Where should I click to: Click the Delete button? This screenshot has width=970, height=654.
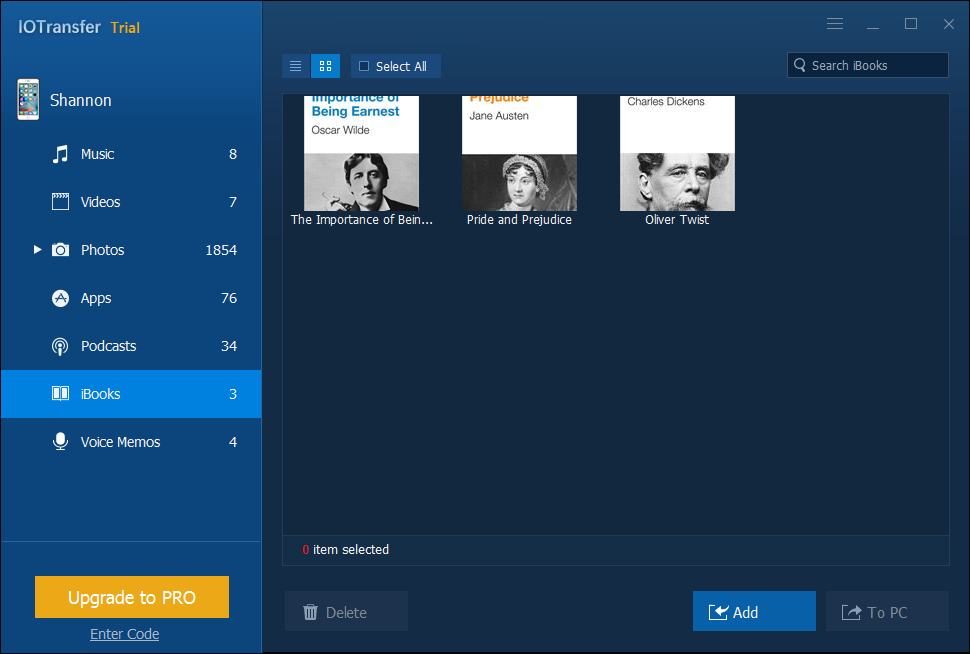click(x=346, y=611)
